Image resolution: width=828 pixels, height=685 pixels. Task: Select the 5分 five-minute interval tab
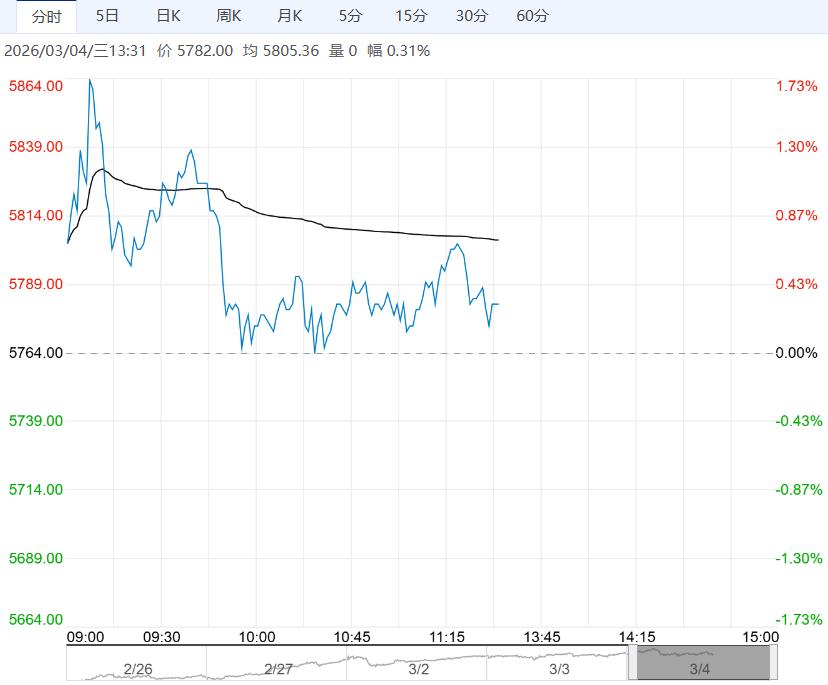351,16
